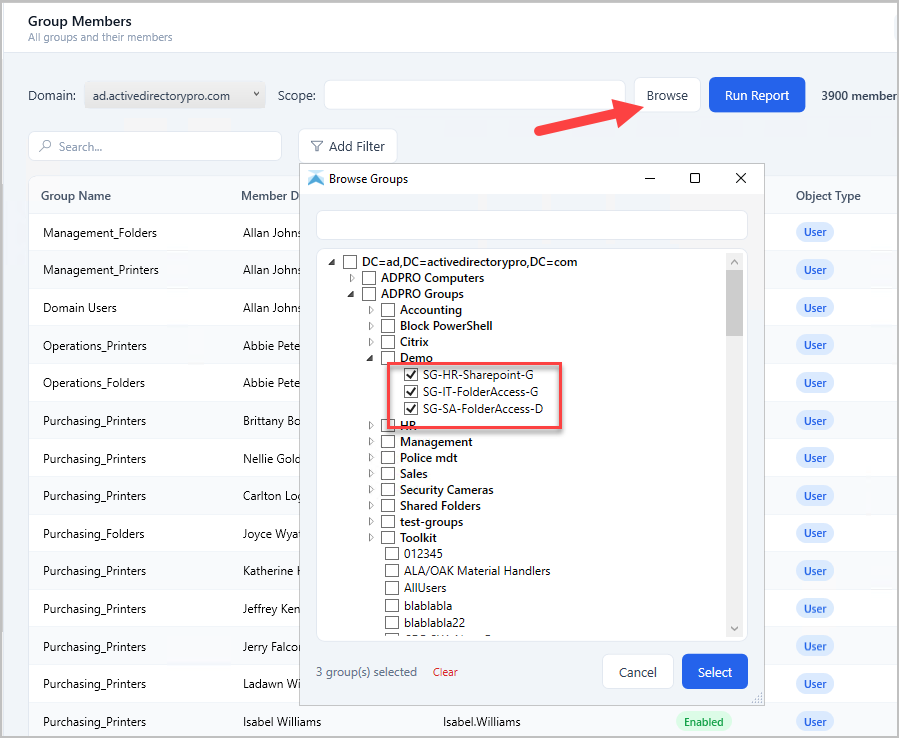Tick the Management OU checkbox
This screenshot has height=738, width=899.
[x=388, y=442]
